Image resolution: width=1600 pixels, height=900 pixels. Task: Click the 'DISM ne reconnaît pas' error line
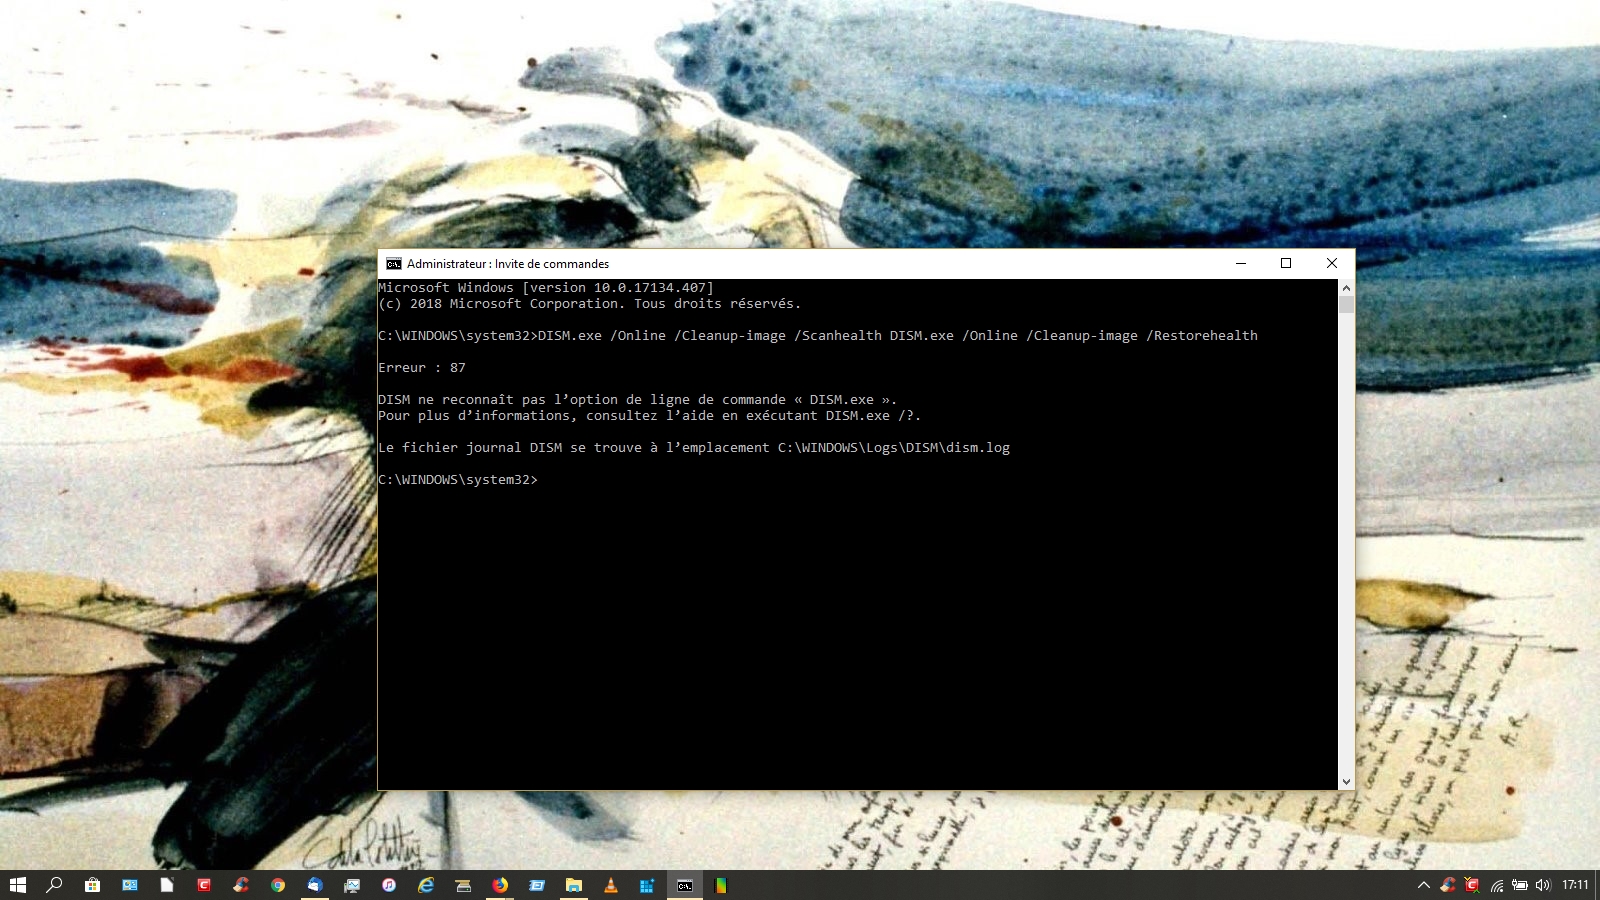(638, 400)
